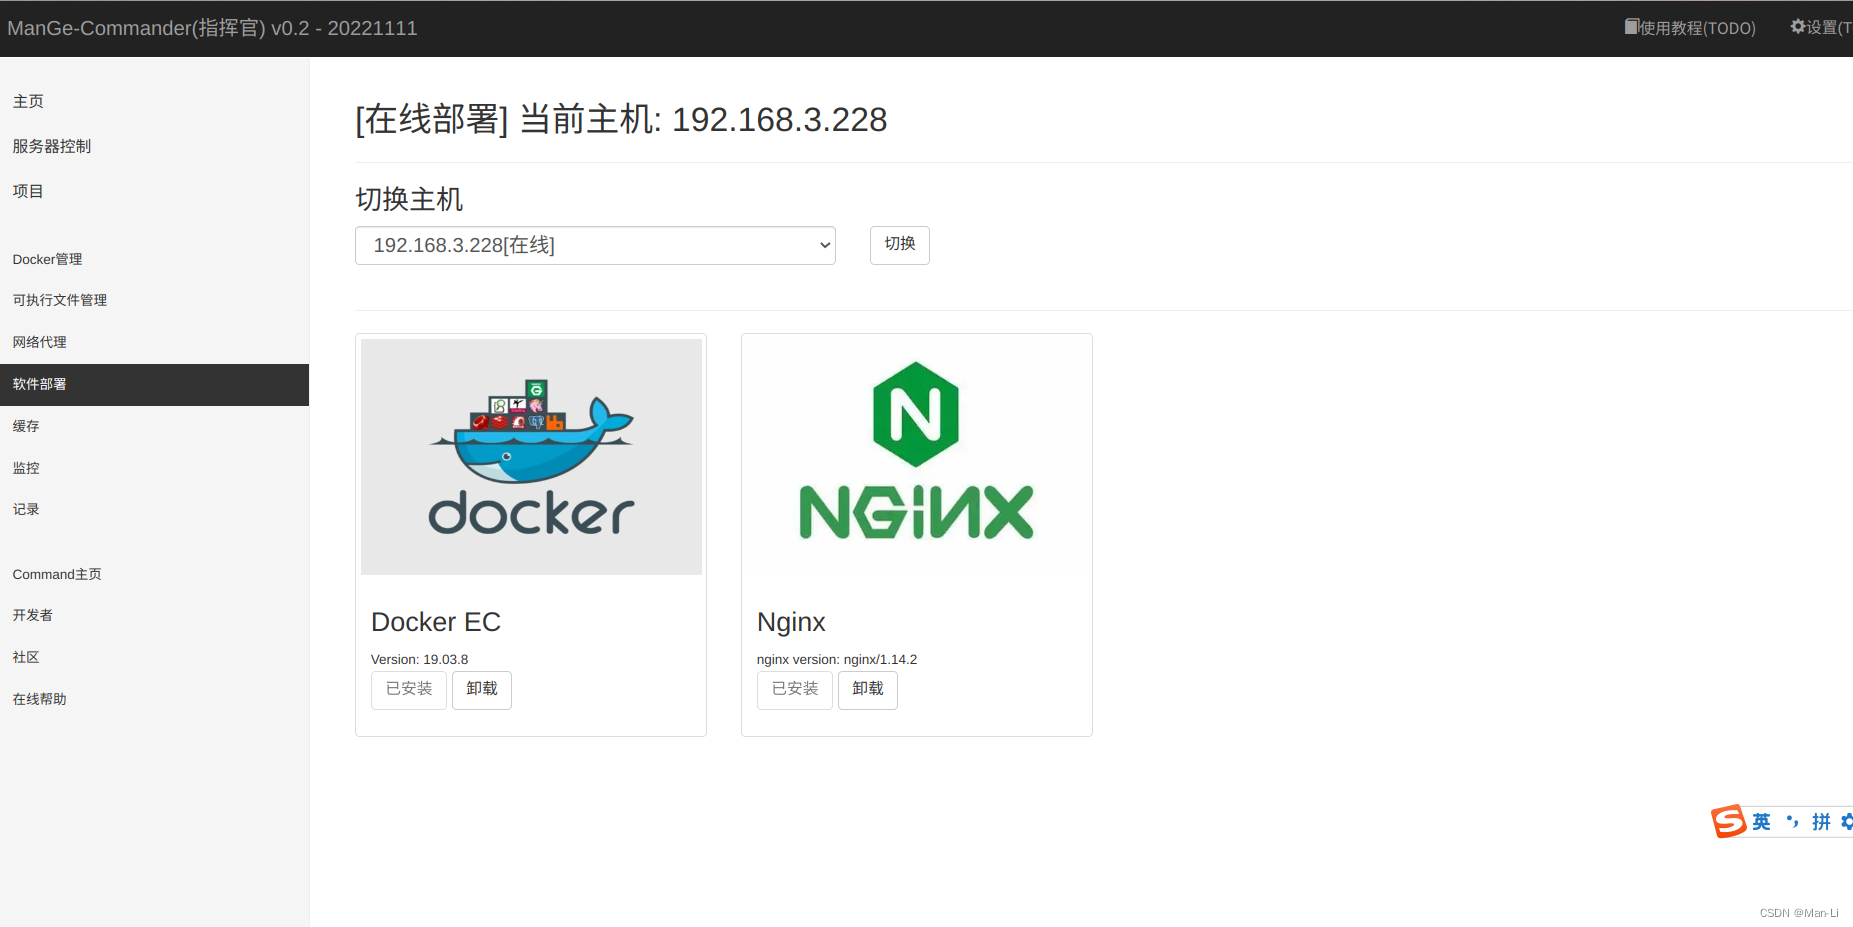Open the 服务器控制 sidebar page
The image size is (1853, 927).
click(51, 145)
